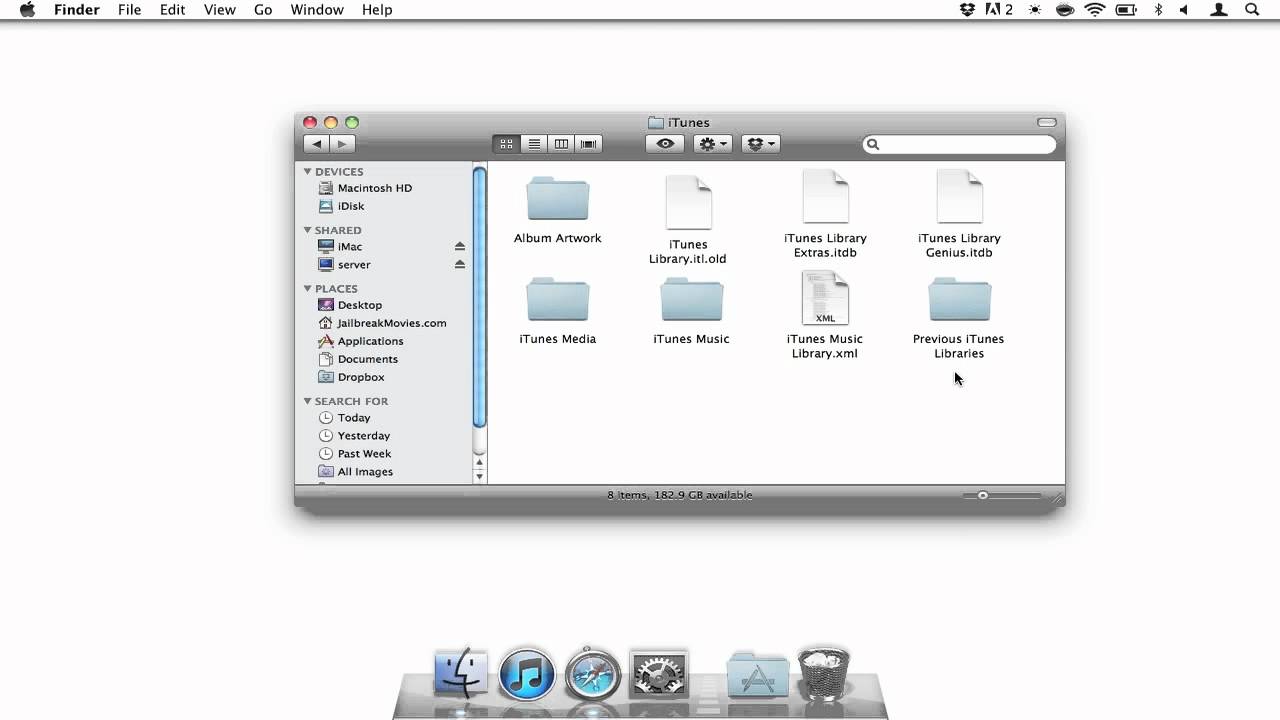Open the Album Artwork folder icon

pyautogui.click(x=558, y=198)
